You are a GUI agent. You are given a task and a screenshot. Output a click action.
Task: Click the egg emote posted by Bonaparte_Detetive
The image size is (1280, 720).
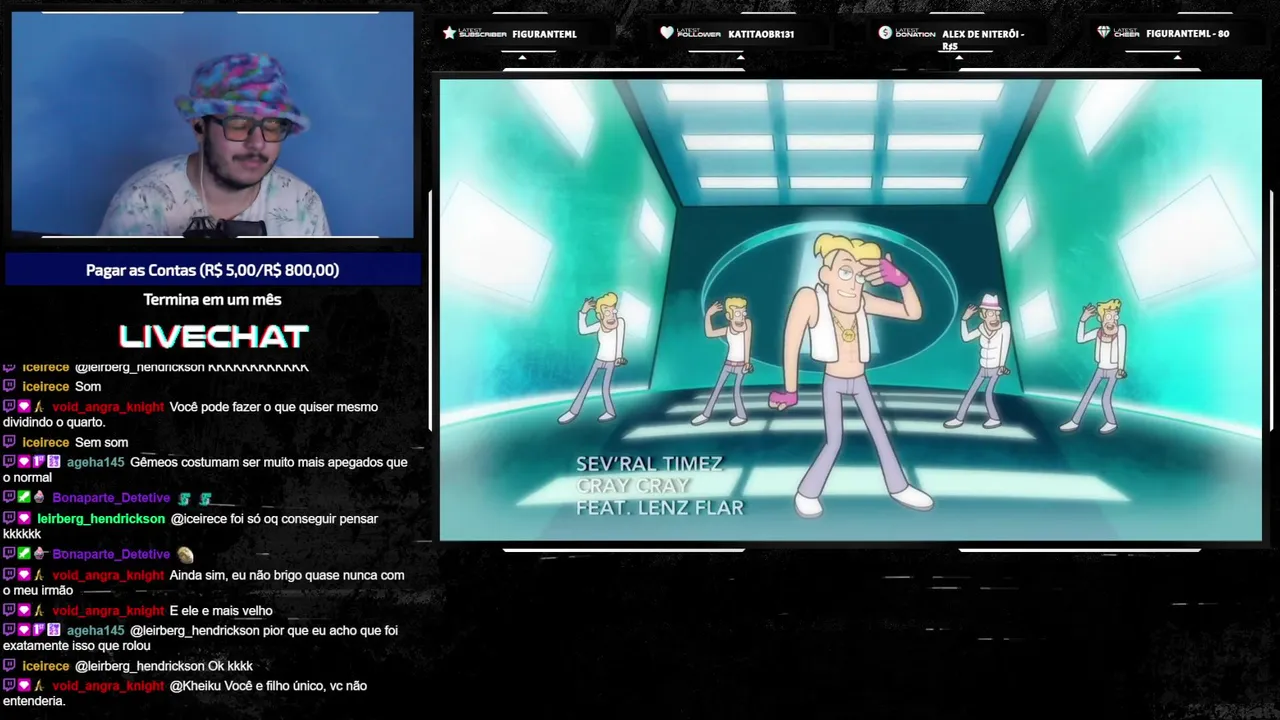185,554
